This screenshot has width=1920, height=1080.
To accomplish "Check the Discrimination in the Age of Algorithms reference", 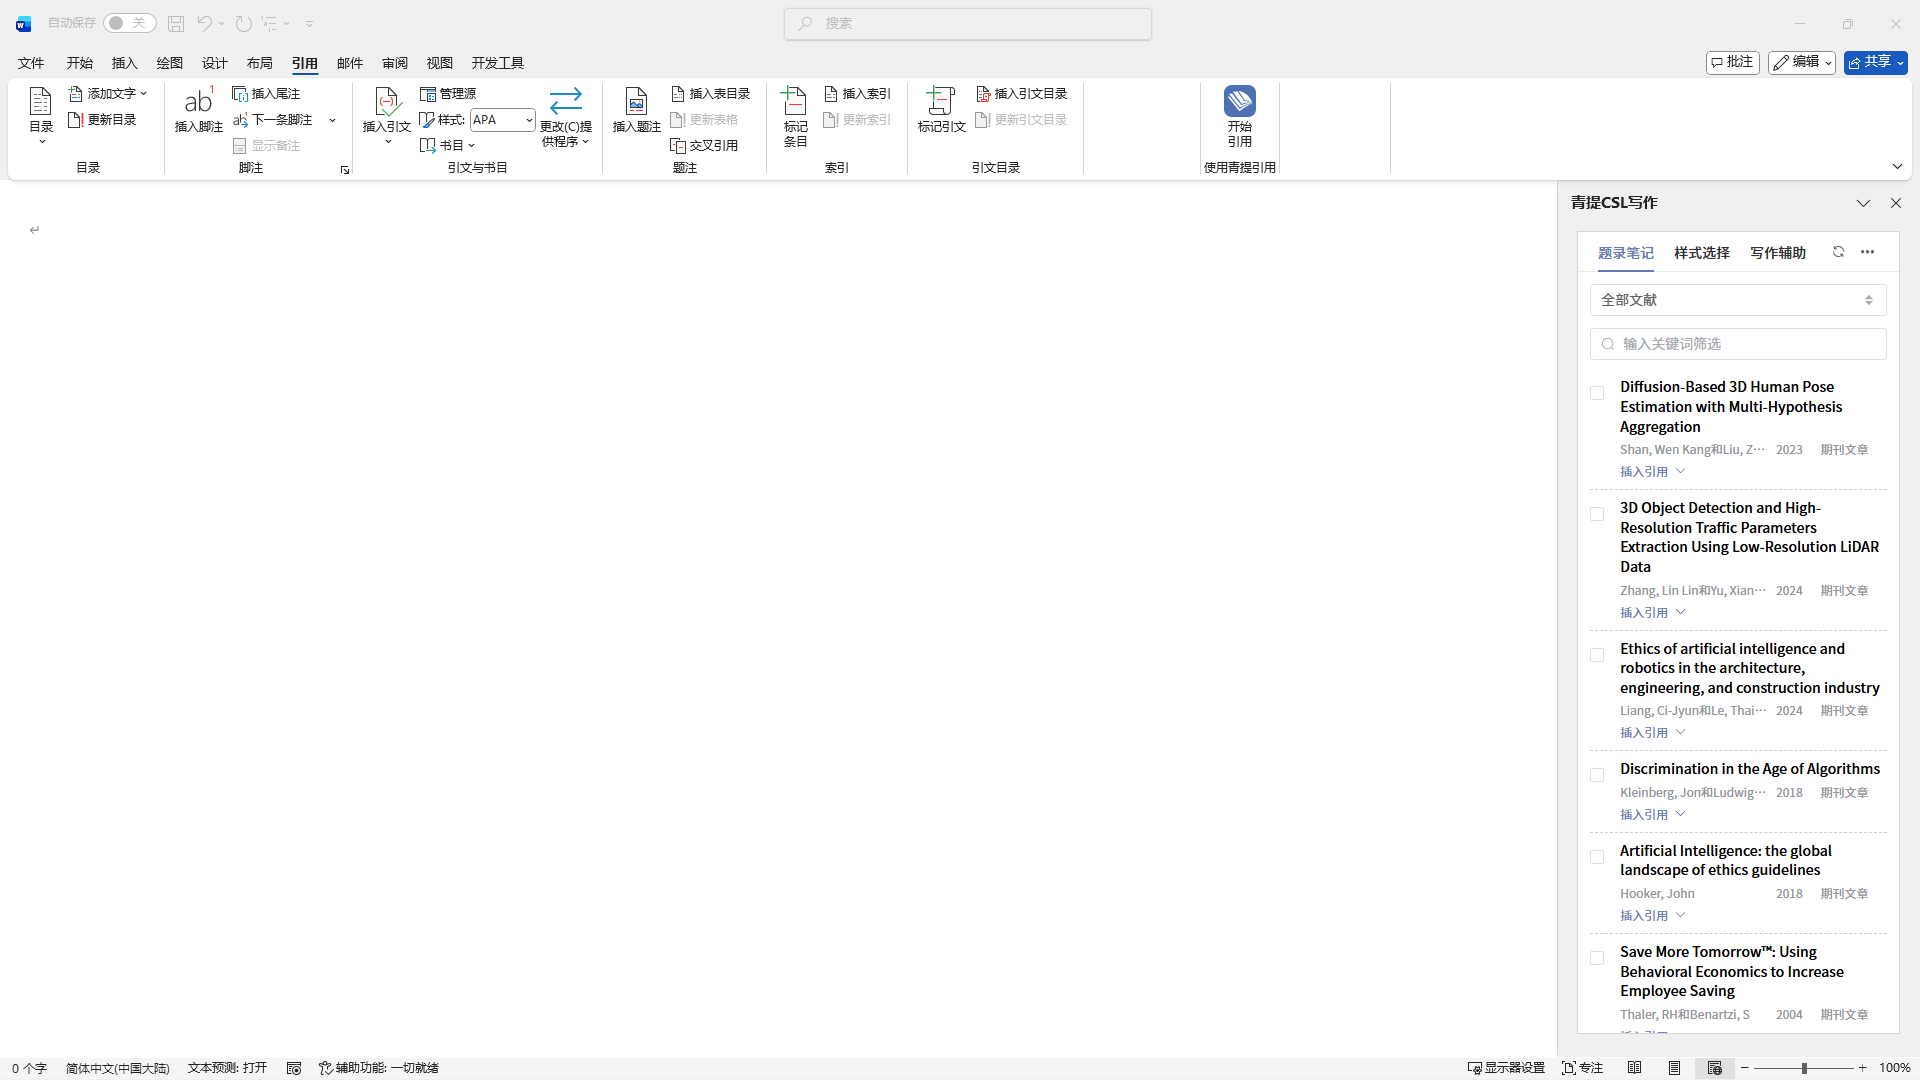I will click(1597, 775).
